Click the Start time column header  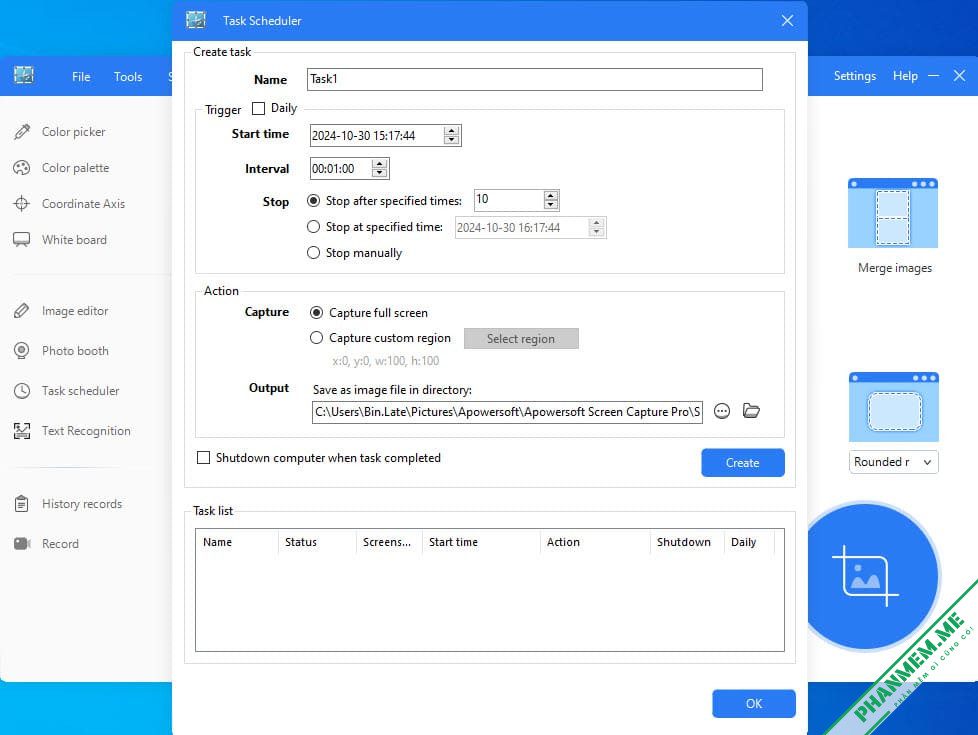tap(481, 542)
